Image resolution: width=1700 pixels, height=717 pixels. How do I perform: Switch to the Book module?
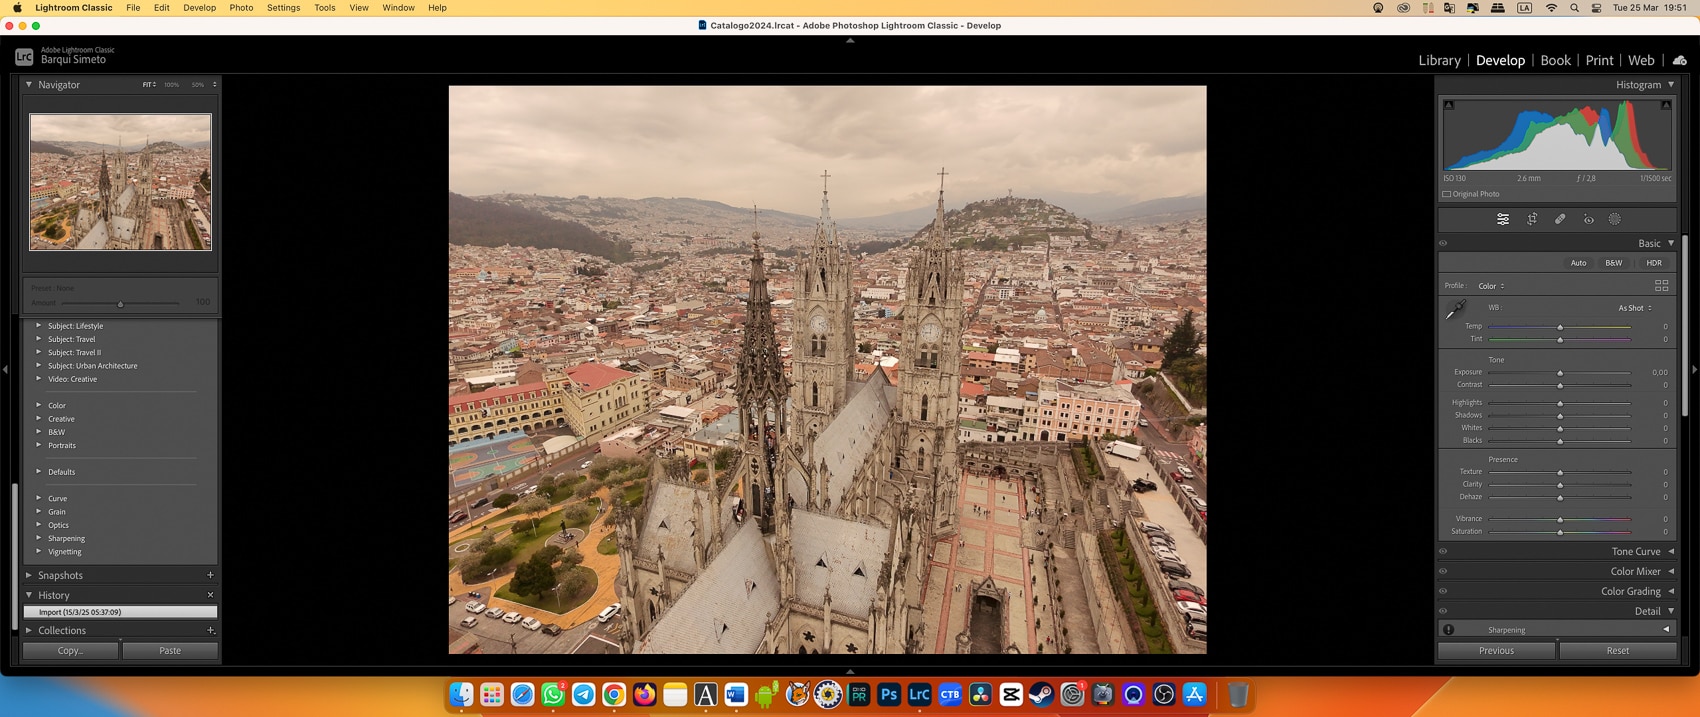pyautogui.click(x=1555, y=61)
